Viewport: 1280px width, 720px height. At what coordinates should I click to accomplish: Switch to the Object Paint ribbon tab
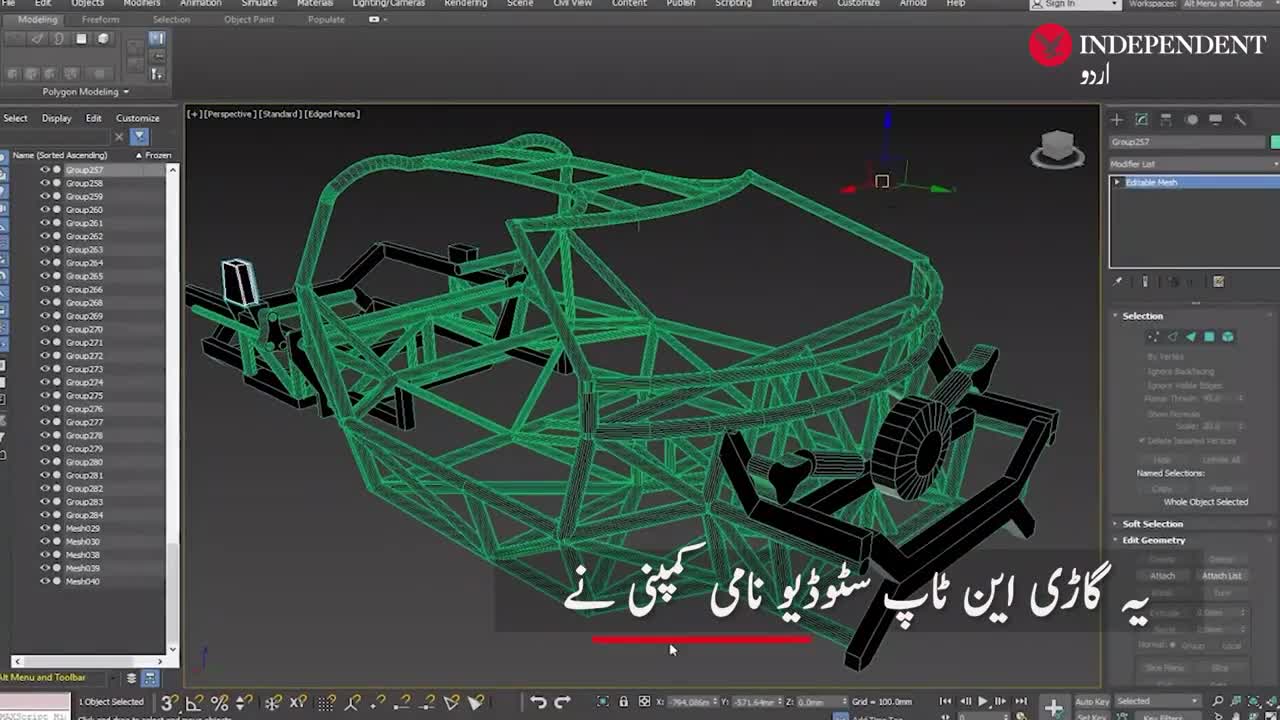tap(249, 19)
